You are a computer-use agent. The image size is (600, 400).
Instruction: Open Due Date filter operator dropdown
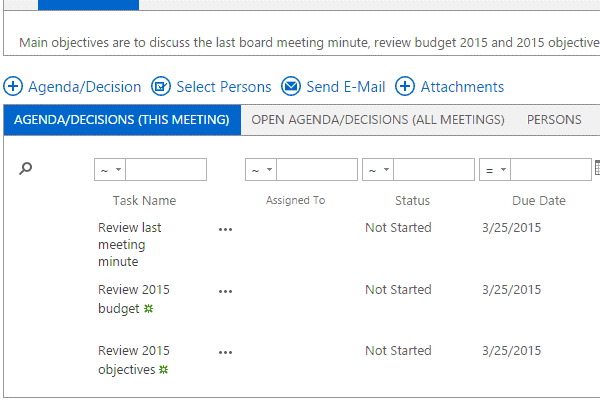click(x=495, y=170)
